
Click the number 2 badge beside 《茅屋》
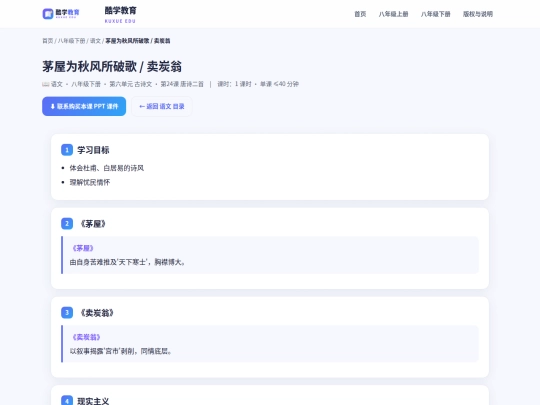pyautogui.click(x=67, y=224)
